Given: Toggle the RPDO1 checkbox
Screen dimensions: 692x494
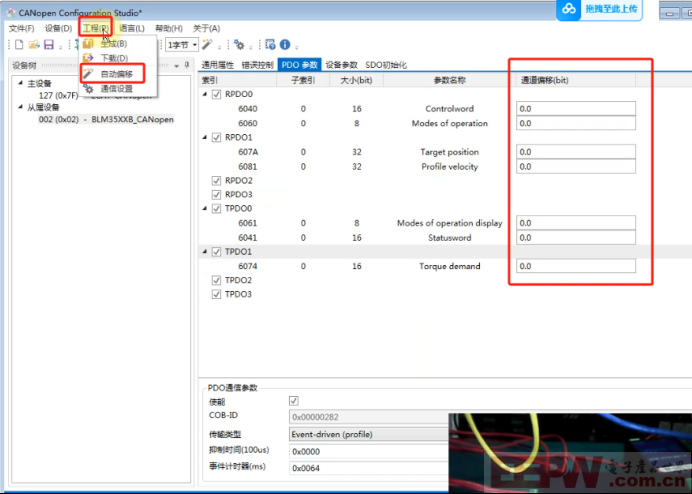Looking at the screenshot, I should click(216, 137).
